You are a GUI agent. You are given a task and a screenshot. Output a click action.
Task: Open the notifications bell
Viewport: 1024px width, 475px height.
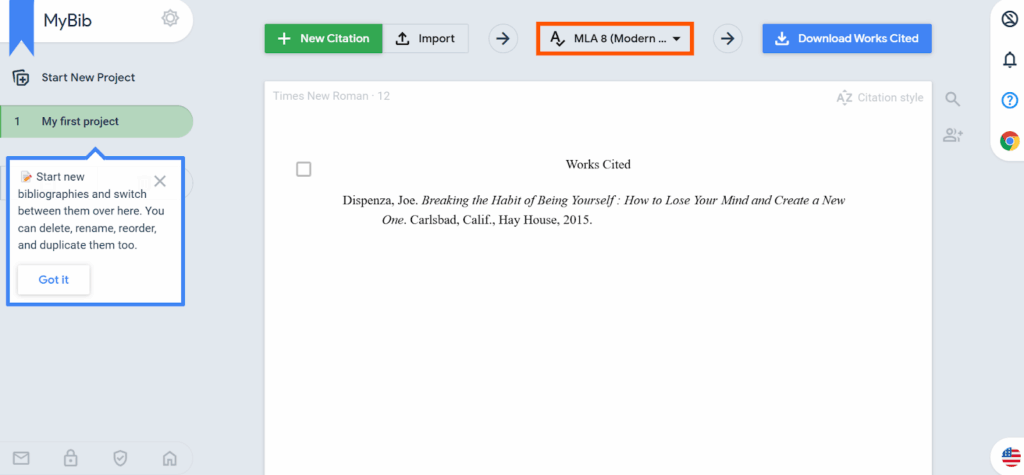[x=1010, y=60]
